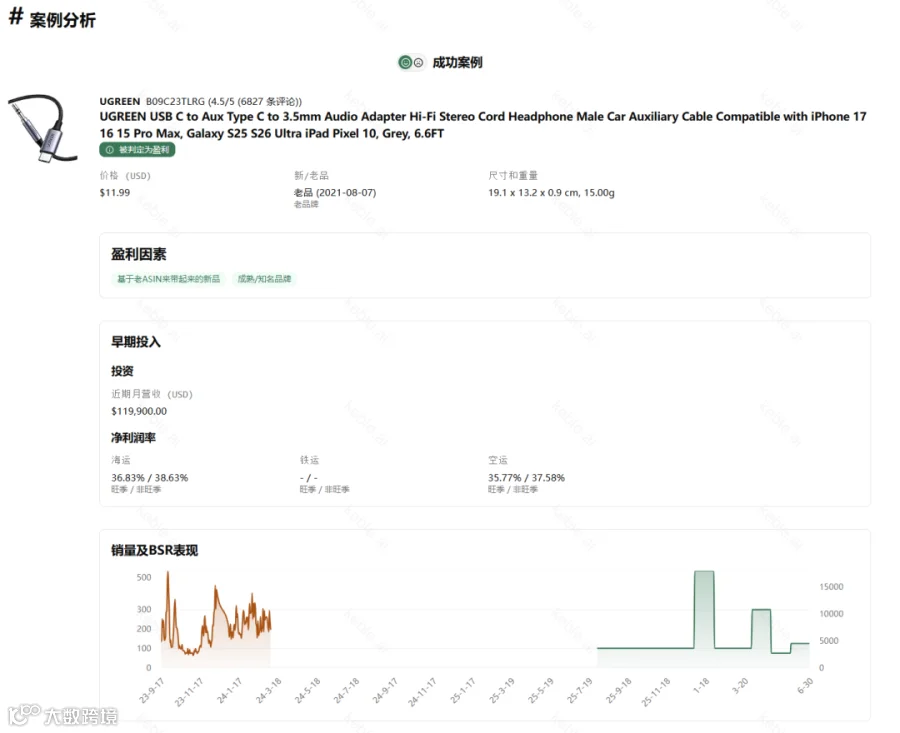The image size is (900, 733).
Task: Click the grey sad face icon
Action: [x=419, y=63]
